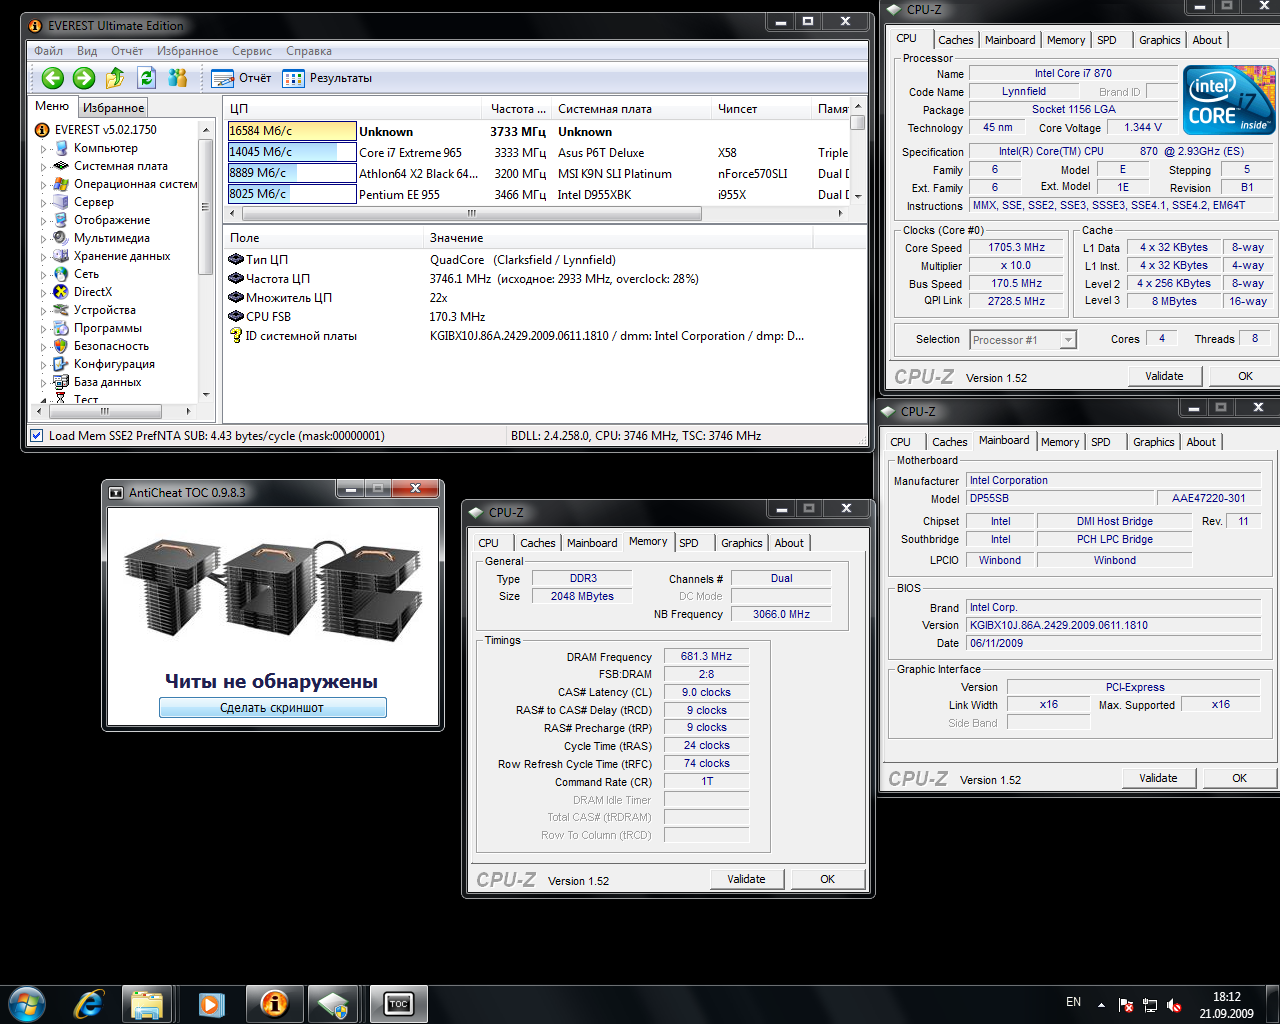Click the horizontal scrollbar under the EVEREST tree

113,411
